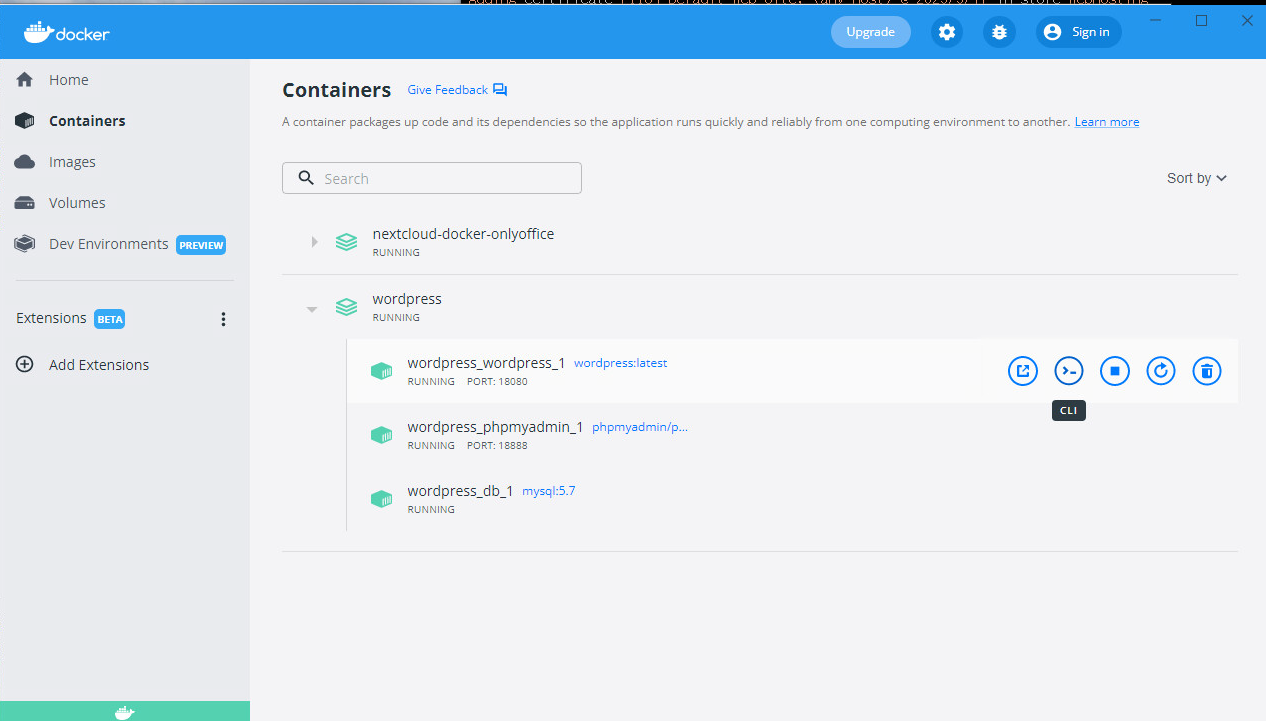Focus the container Search field
The image size is (1266, 721).
432,178
